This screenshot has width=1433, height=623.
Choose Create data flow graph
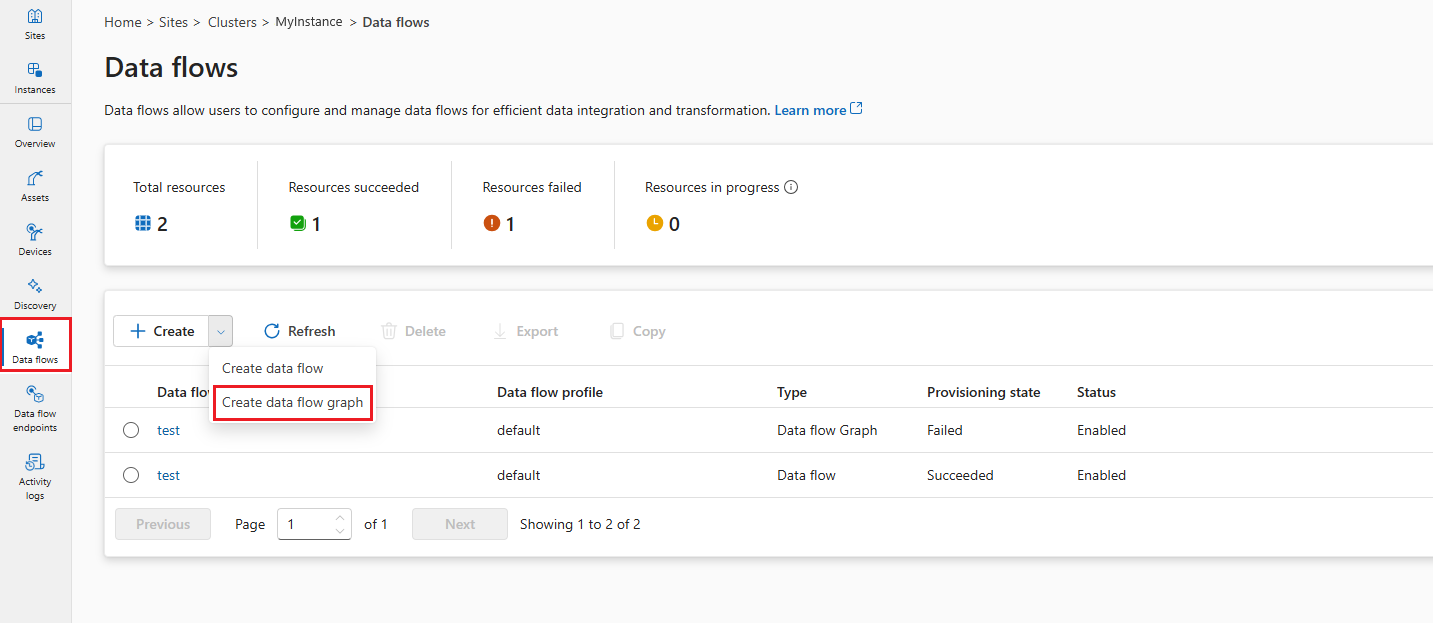point(292,402)
